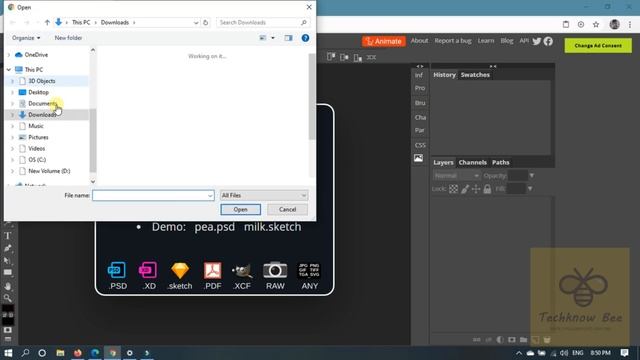Image resolution: width=640 pixels, height=360 pixels.
Task: Open the image preview side panel icon
Action: 419,158
